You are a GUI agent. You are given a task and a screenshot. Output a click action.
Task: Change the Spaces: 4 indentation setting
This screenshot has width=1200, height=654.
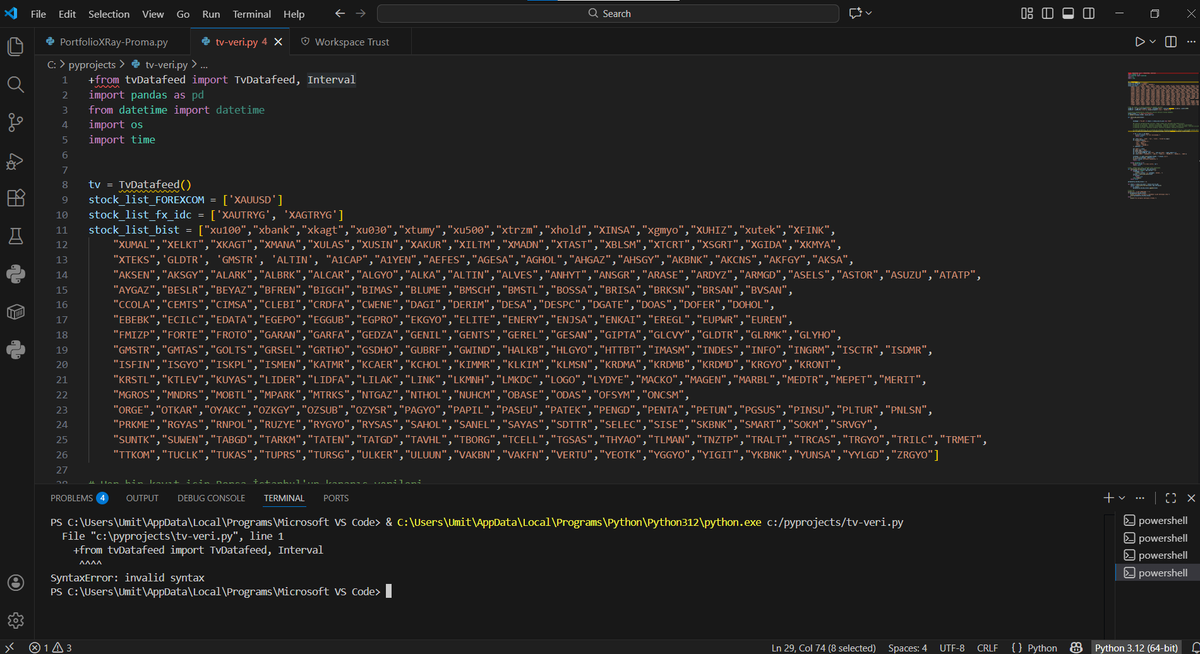tap(907, 647)
